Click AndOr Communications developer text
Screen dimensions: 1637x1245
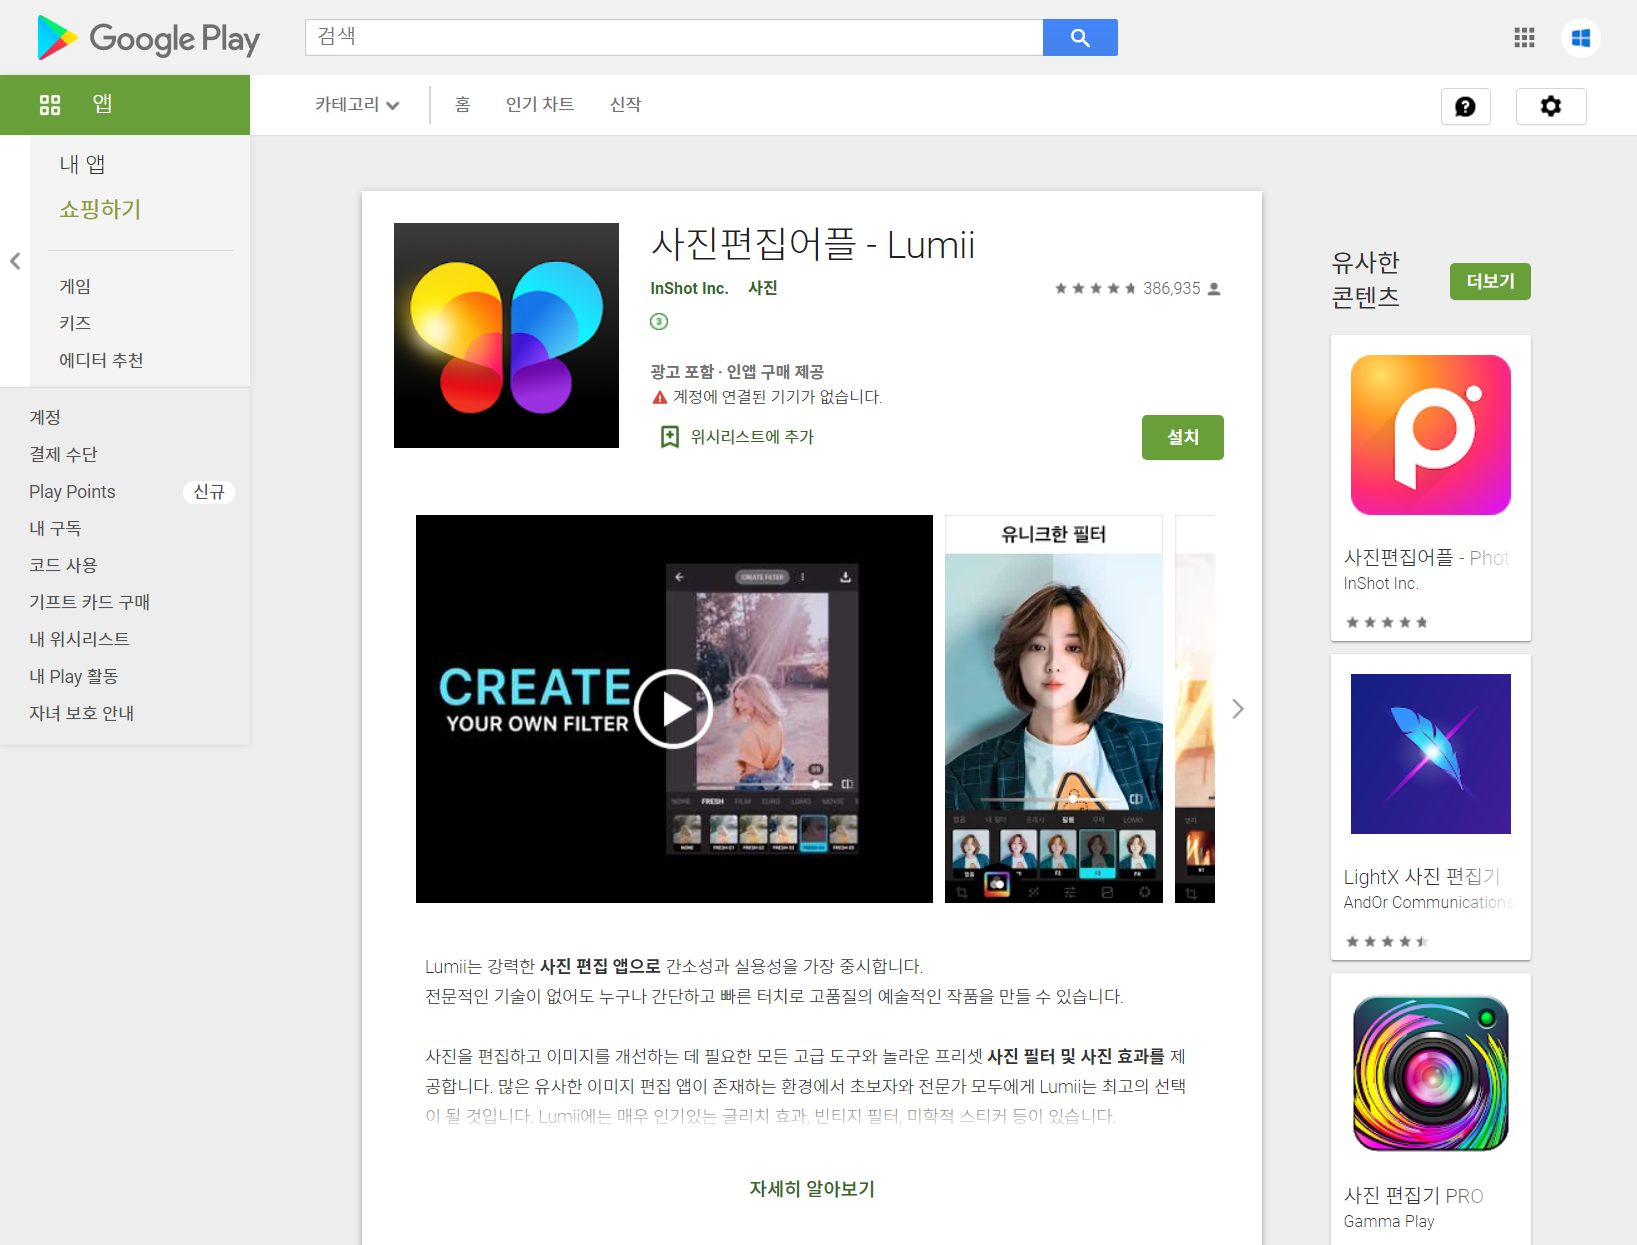(1428, 903)
